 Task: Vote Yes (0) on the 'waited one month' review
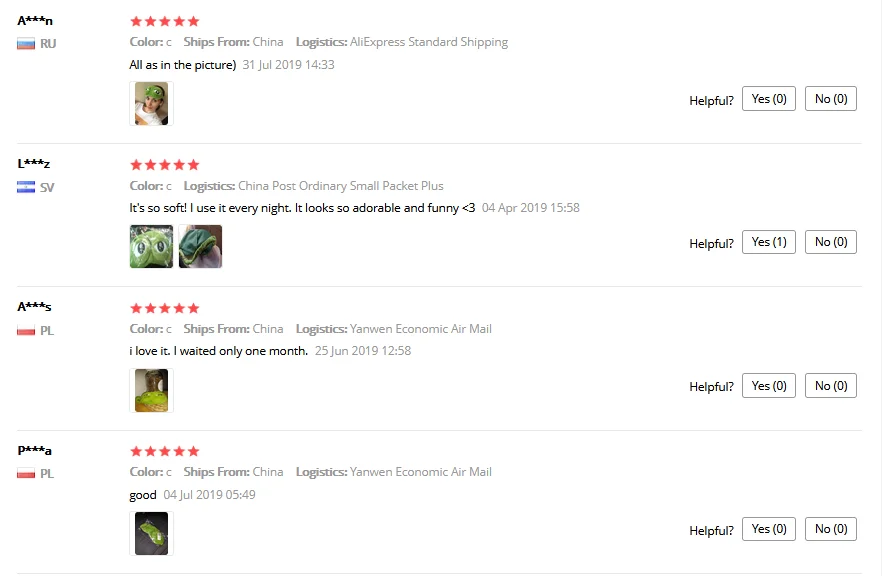tap(769, 386)
